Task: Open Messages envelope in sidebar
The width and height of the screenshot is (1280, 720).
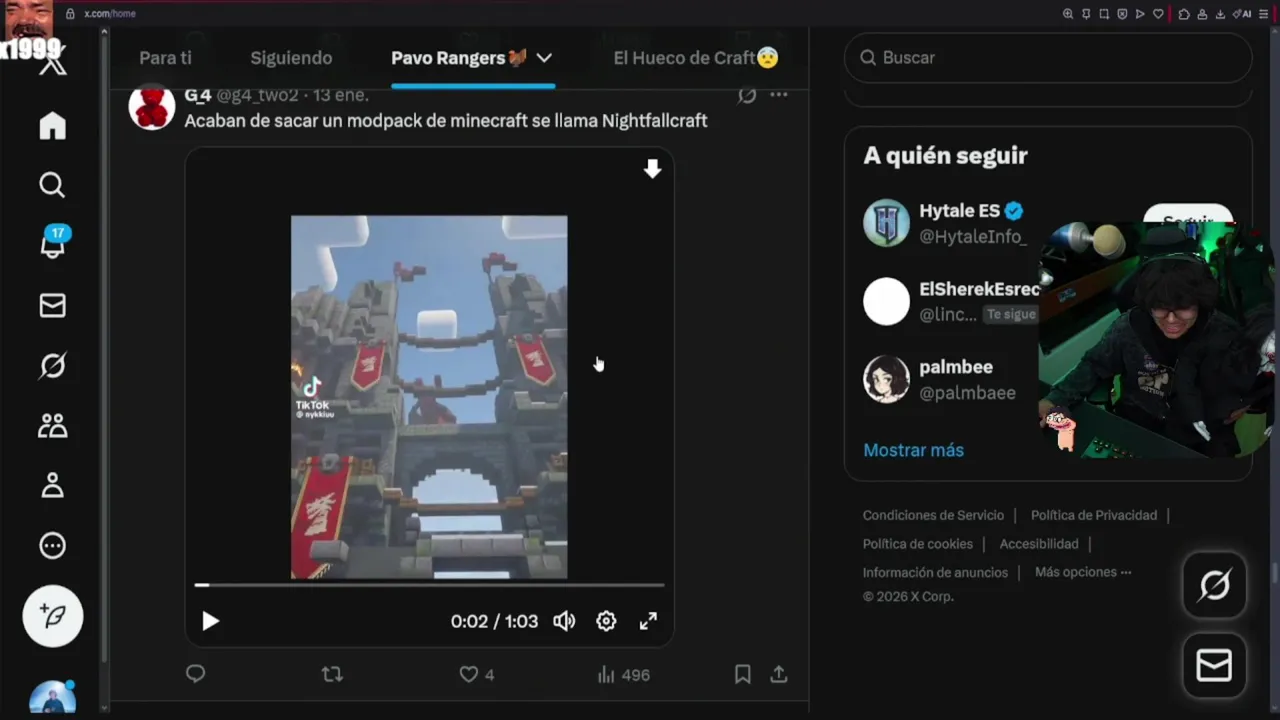Action: [x=52, y=306]
